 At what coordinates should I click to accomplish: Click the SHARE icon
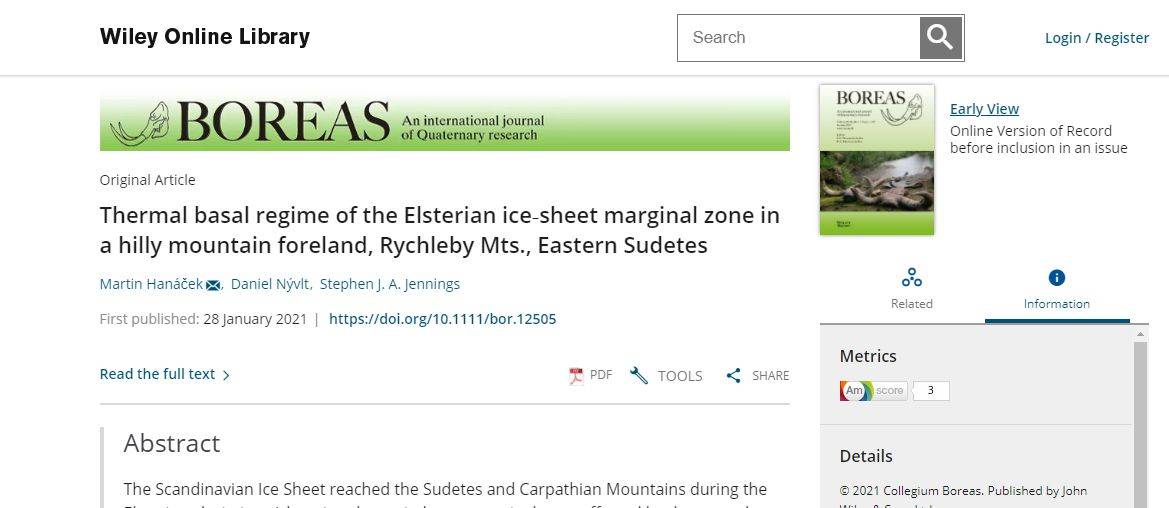click(734, 376)
